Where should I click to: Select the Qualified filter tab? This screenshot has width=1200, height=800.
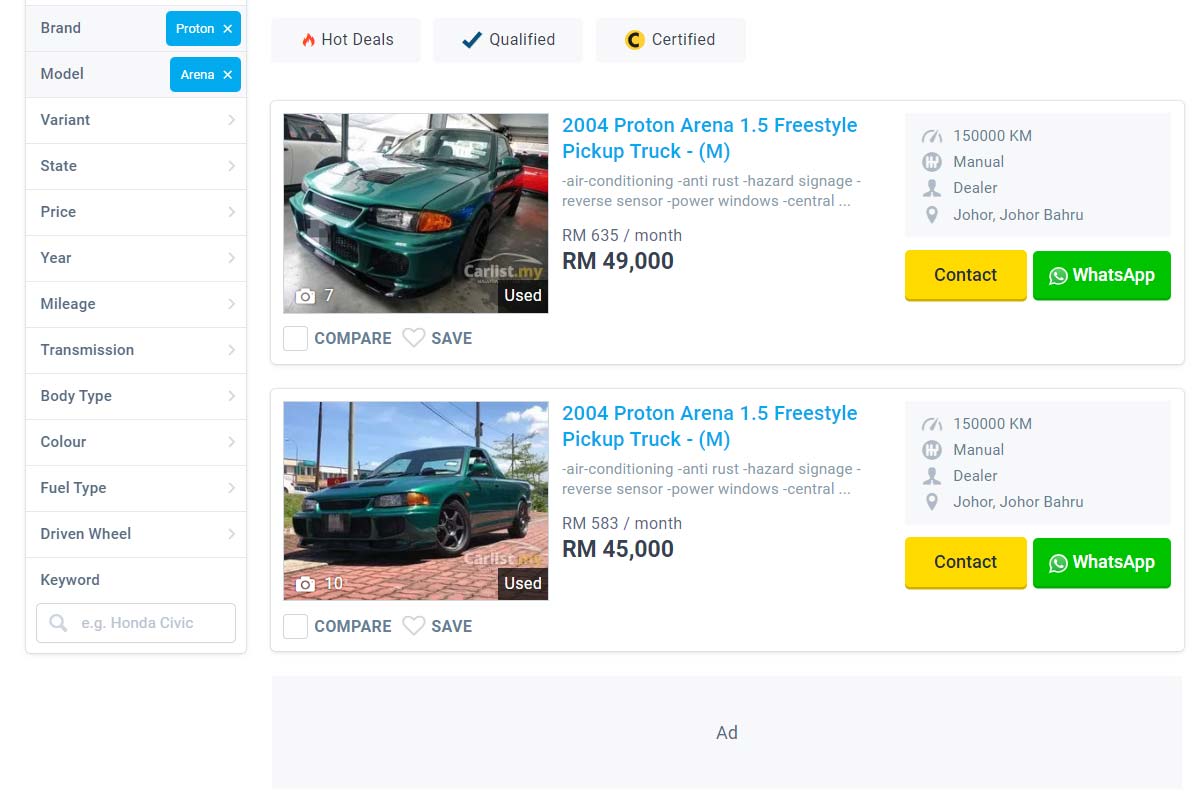click(x=508, y=40)
